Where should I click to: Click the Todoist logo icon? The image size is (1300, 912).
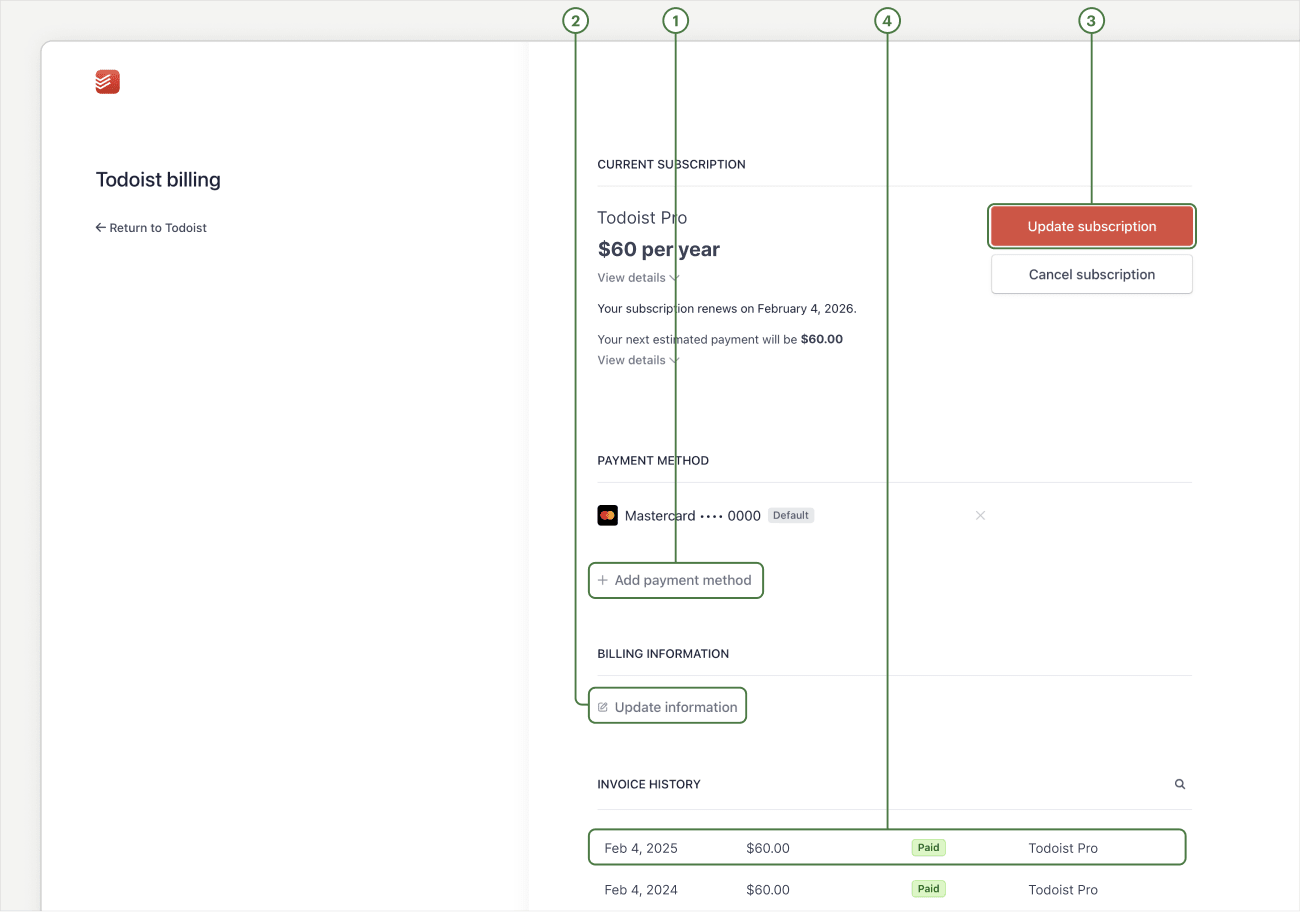click(x=107, y=81)
